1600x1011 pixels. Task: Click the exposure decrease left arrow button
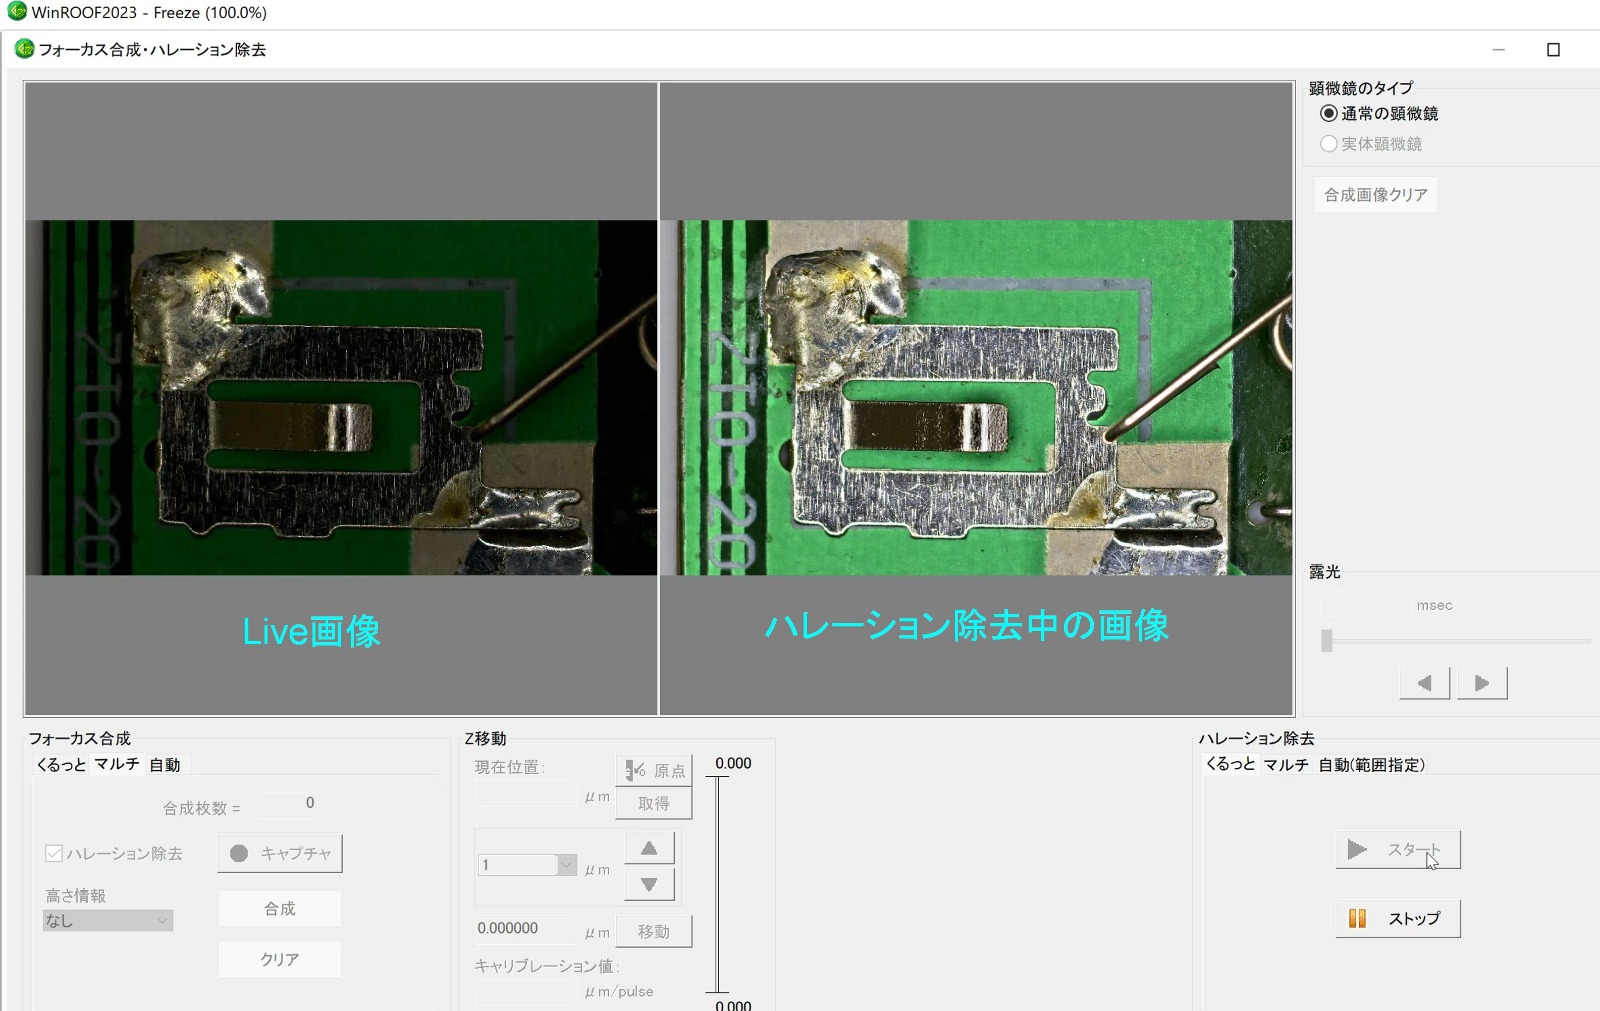click(1425, 683)
